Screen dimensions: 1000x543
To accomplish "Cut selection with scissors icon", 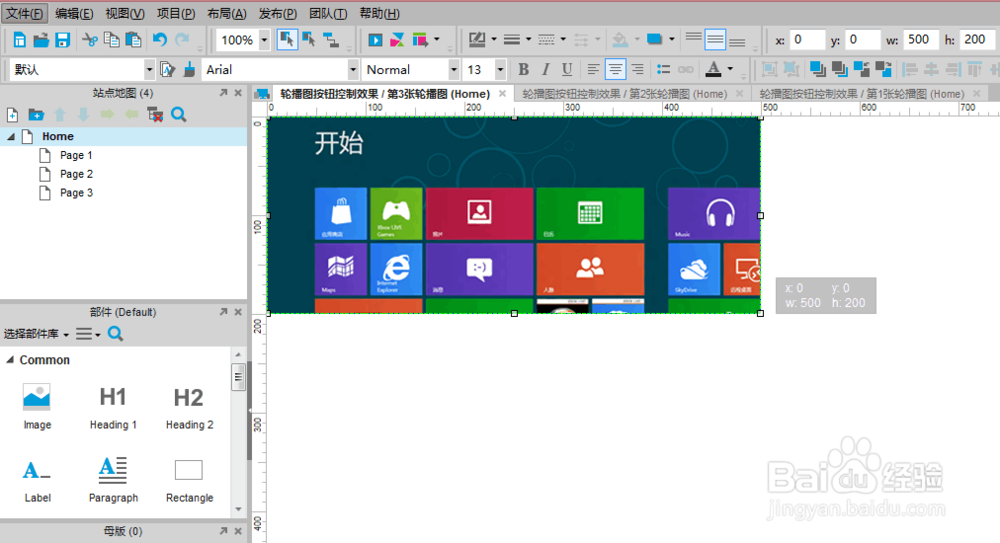I will coord(90,40).
